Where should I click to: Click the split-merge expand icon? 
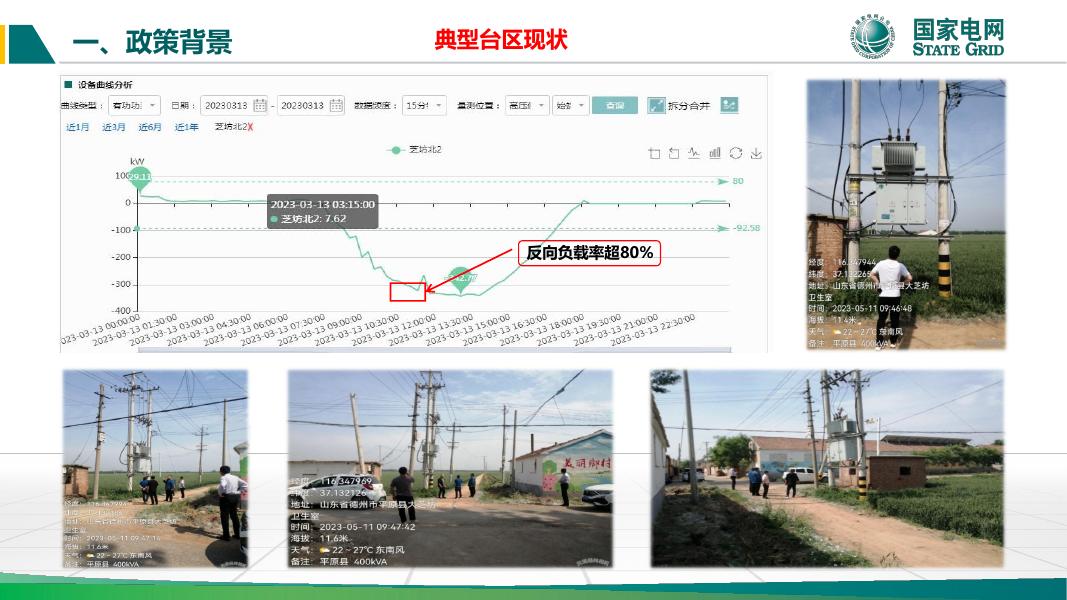pos(656,105)
